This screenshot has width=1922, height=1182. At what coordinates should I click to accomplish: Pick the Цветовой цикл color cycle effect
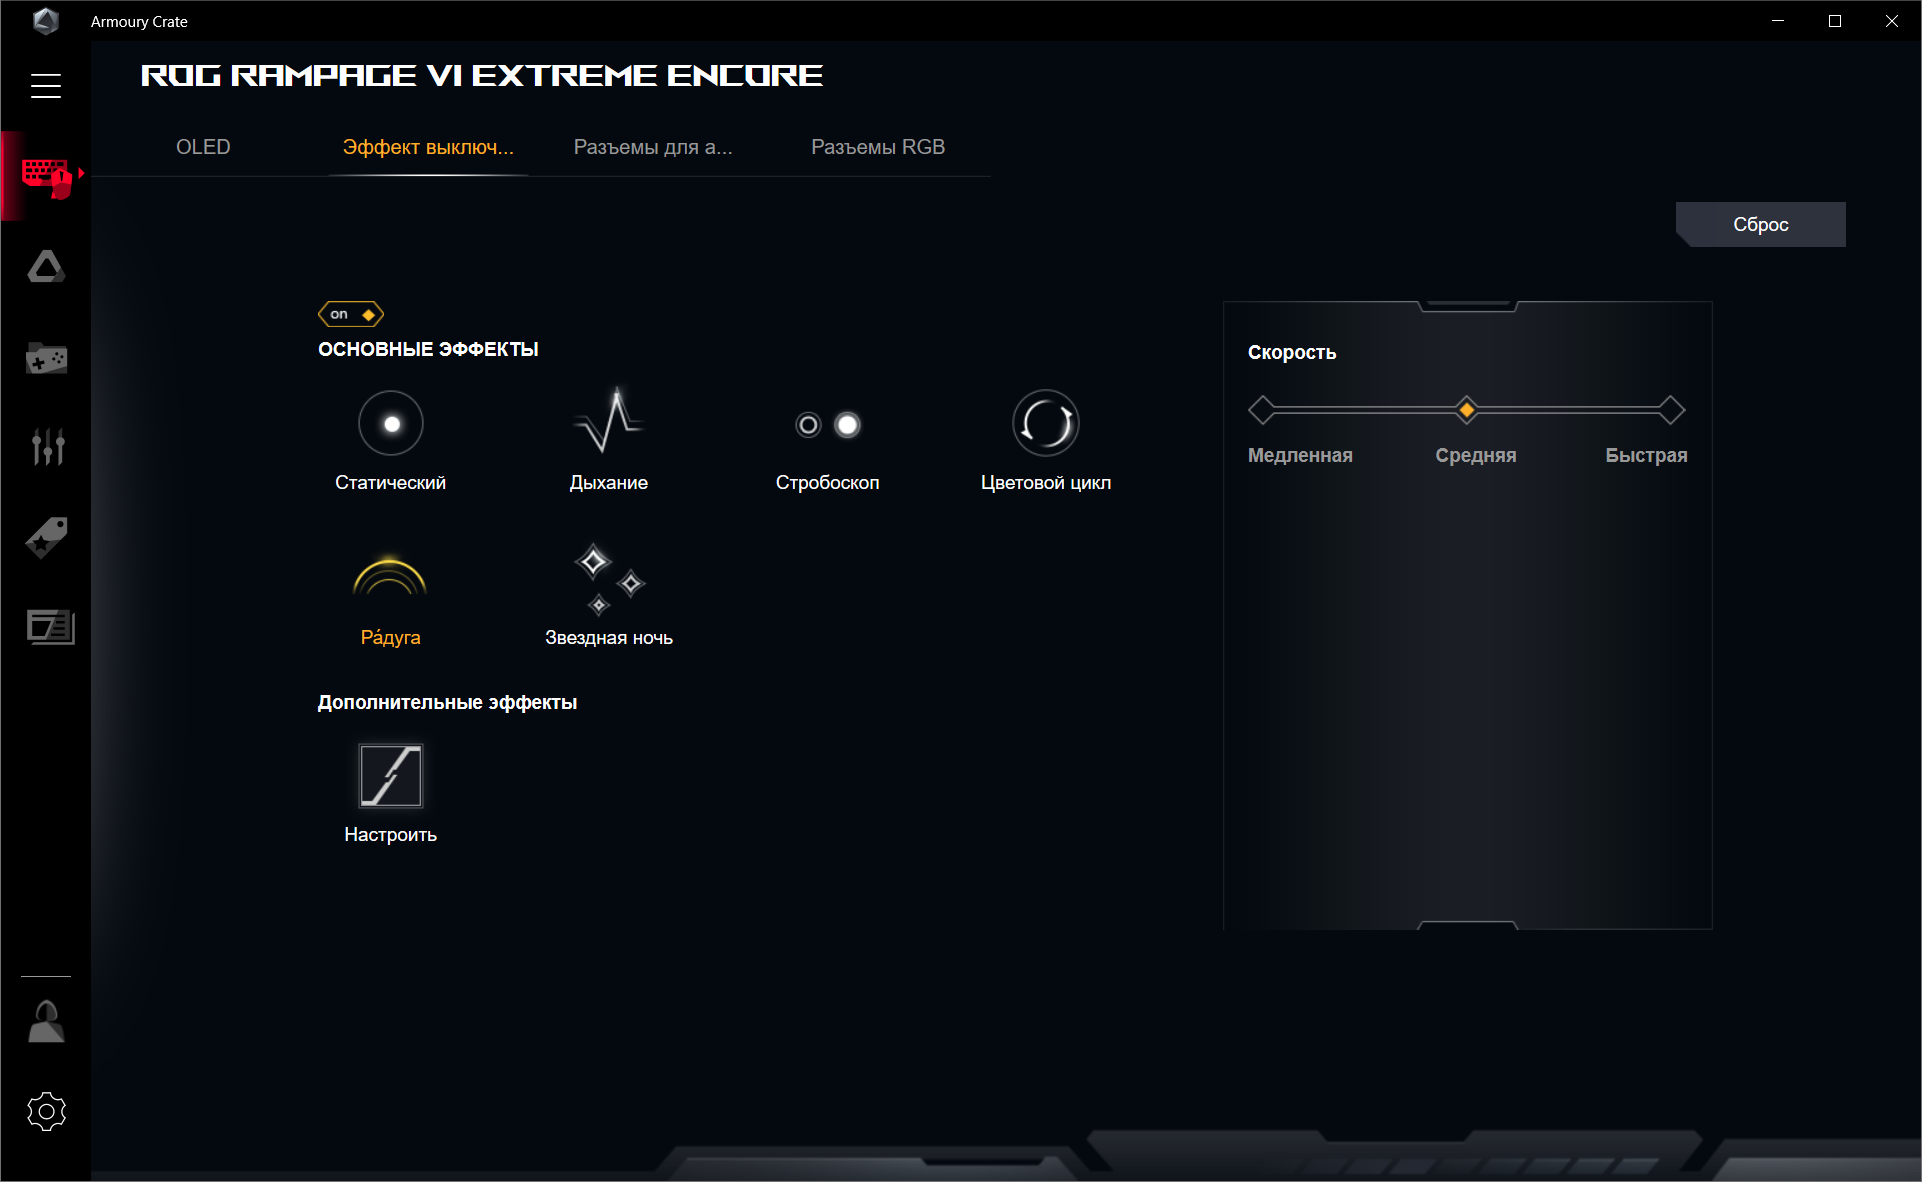click(1046, 423)
